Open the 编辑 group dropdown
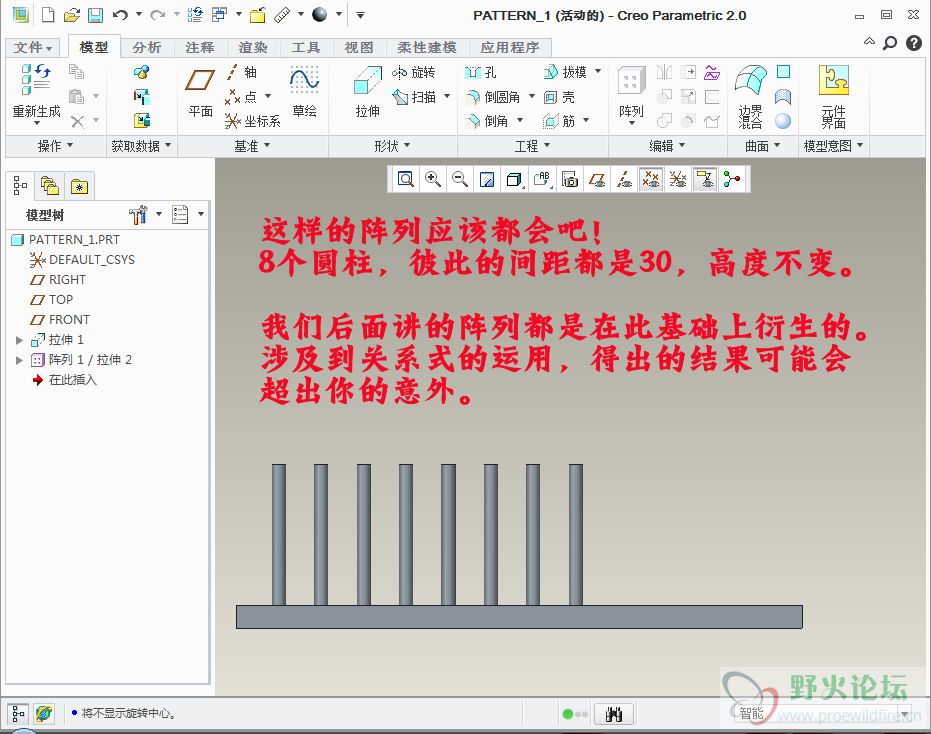This screenshot has height=734, width=931. tap(667, 145)
